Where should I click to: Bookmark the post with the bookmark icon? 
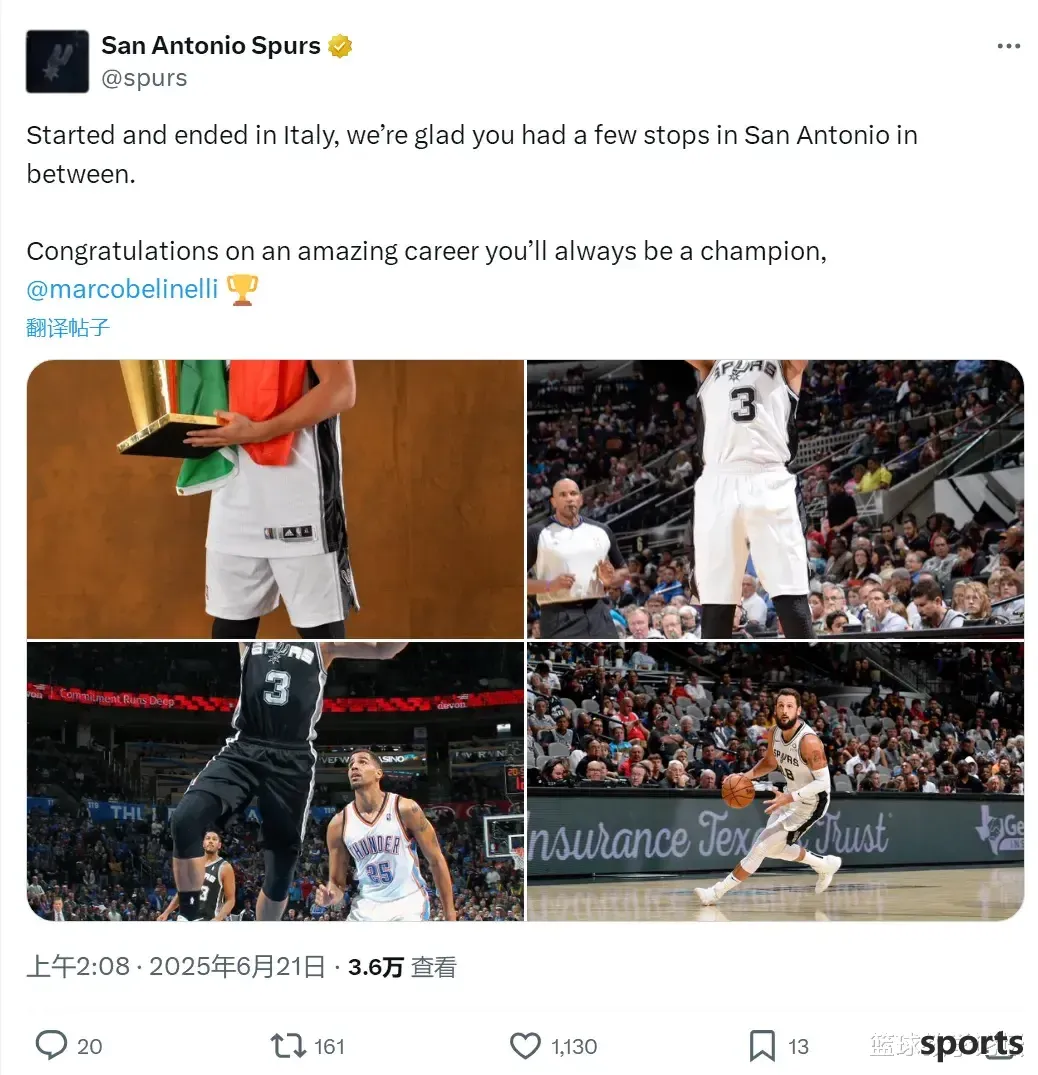pos(762,1046)
